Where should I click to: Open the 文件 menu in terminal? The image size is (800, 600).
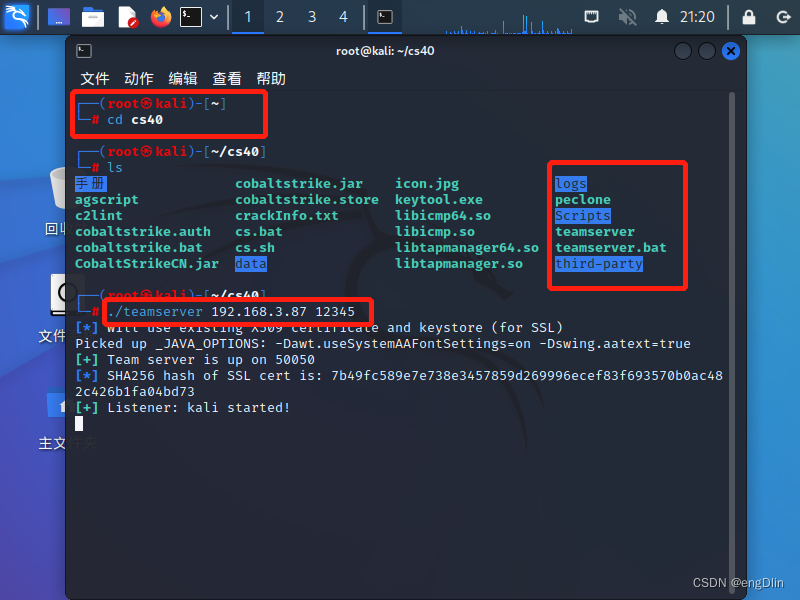pyautogui.click(x=94, y=79)
